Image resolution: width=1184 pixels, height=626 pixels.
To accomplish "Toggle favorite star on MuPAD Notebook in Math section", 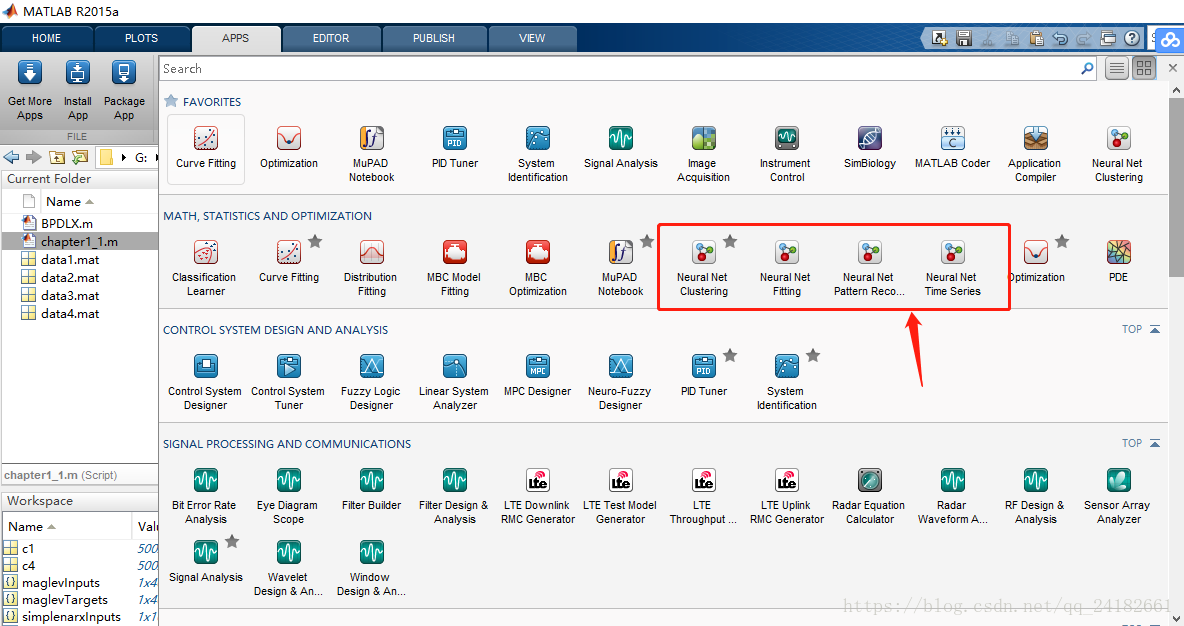I will coord(647,242).
